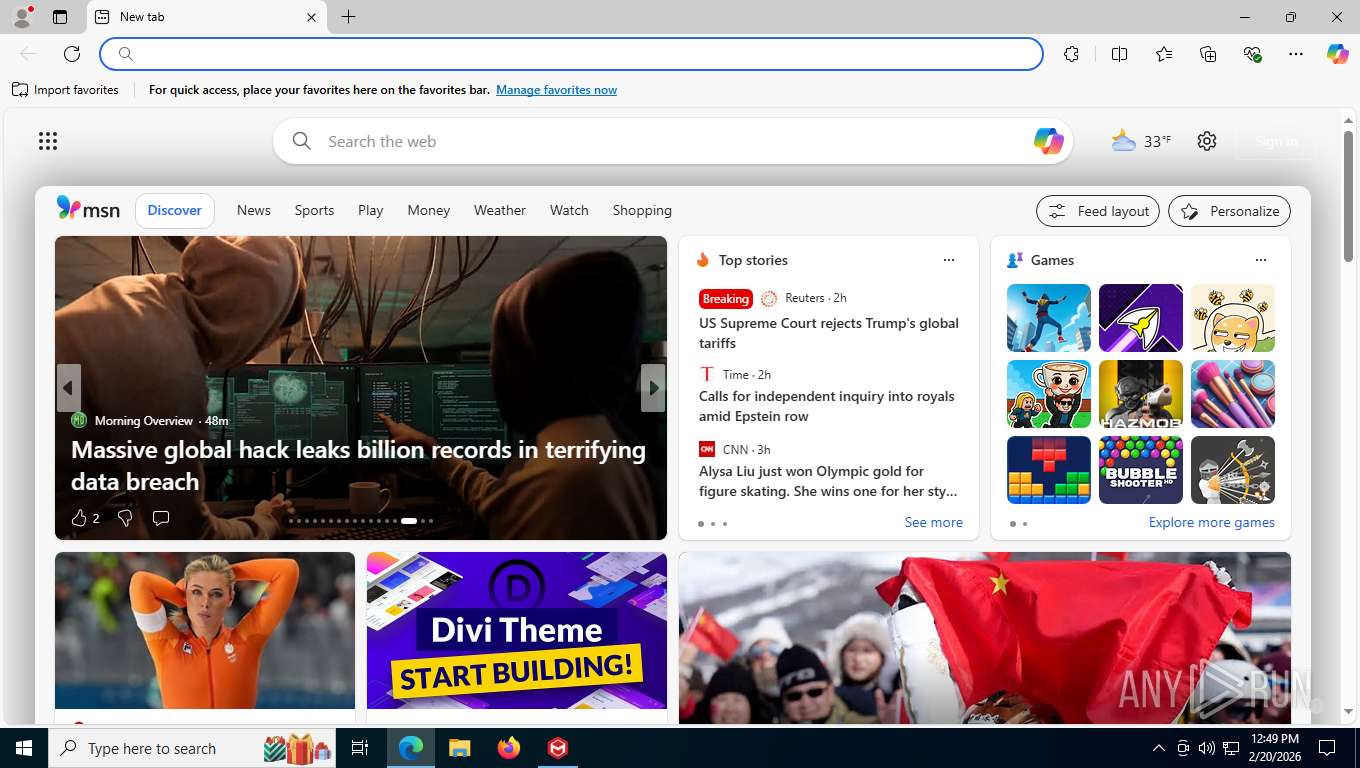The width and height of the screenshot is (1360, 768).
Task: Dislike the data breach story
Action: coord(125,518)
